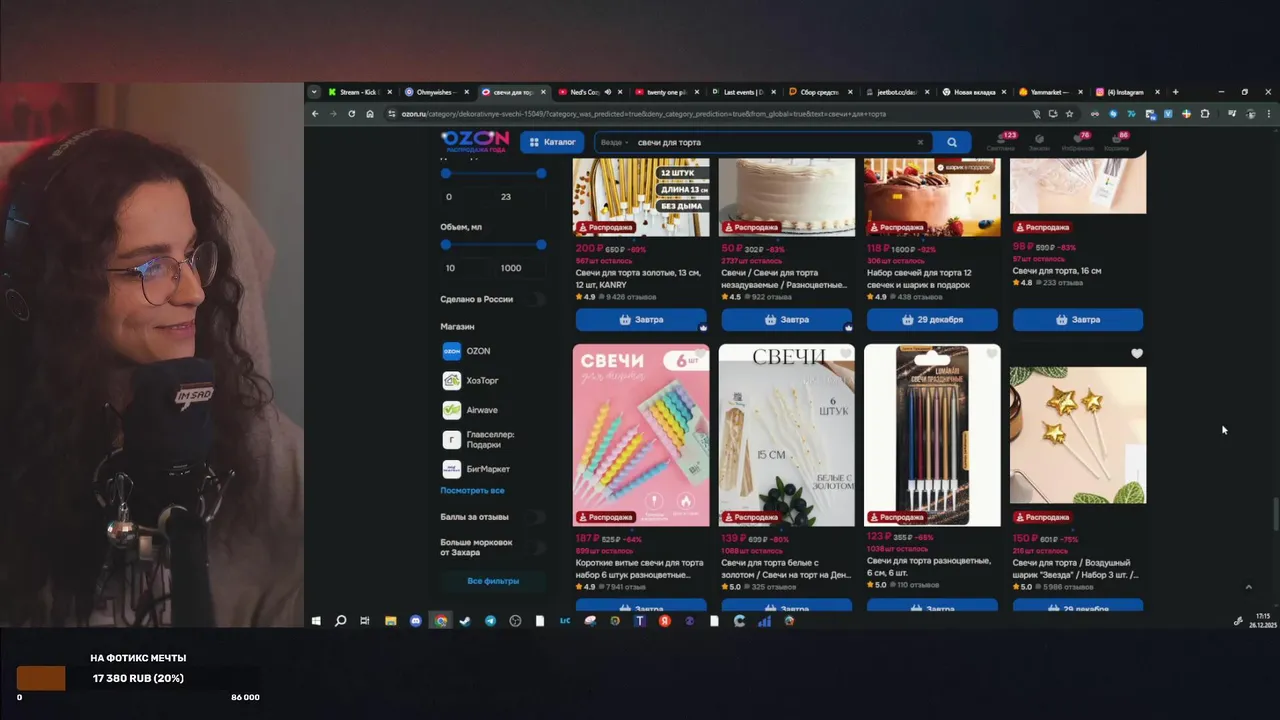Open a new browser tab with plus icon
Image resolution: width=1280 pixels, height=720 pixels.
1175,92
